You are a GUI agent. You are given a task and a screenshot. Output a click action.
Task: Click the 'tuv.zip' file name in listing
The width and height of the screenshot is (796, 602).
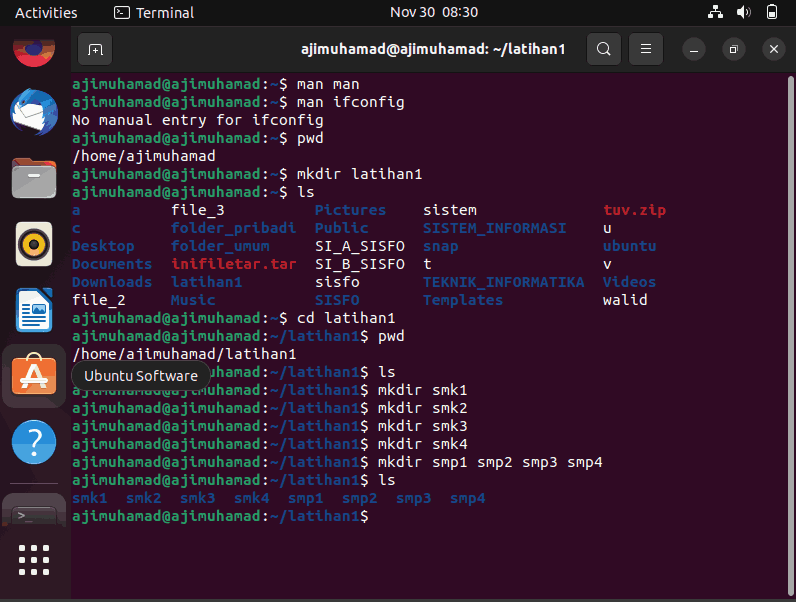(635, 210)
